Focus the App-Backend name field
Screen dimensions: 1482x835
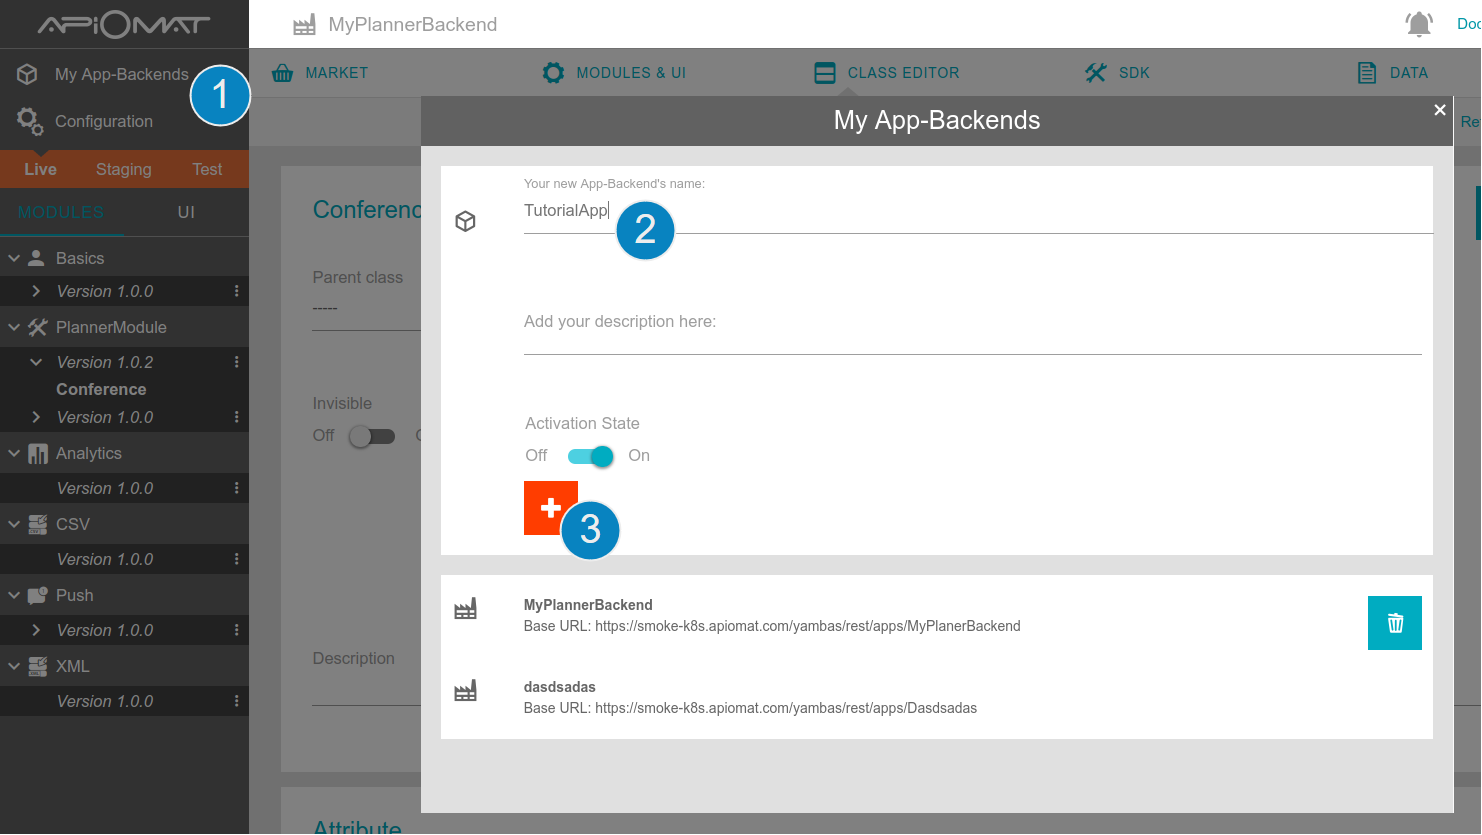tap(978, 211)
